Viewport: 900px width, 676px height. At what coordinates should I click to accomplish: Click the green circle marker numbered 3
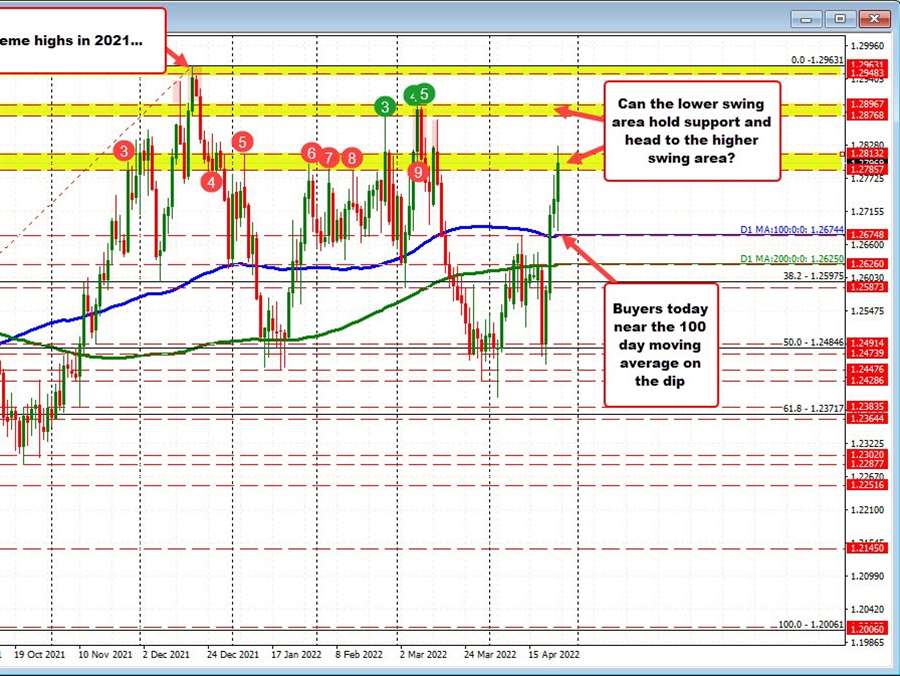click(x=383, y=105)
